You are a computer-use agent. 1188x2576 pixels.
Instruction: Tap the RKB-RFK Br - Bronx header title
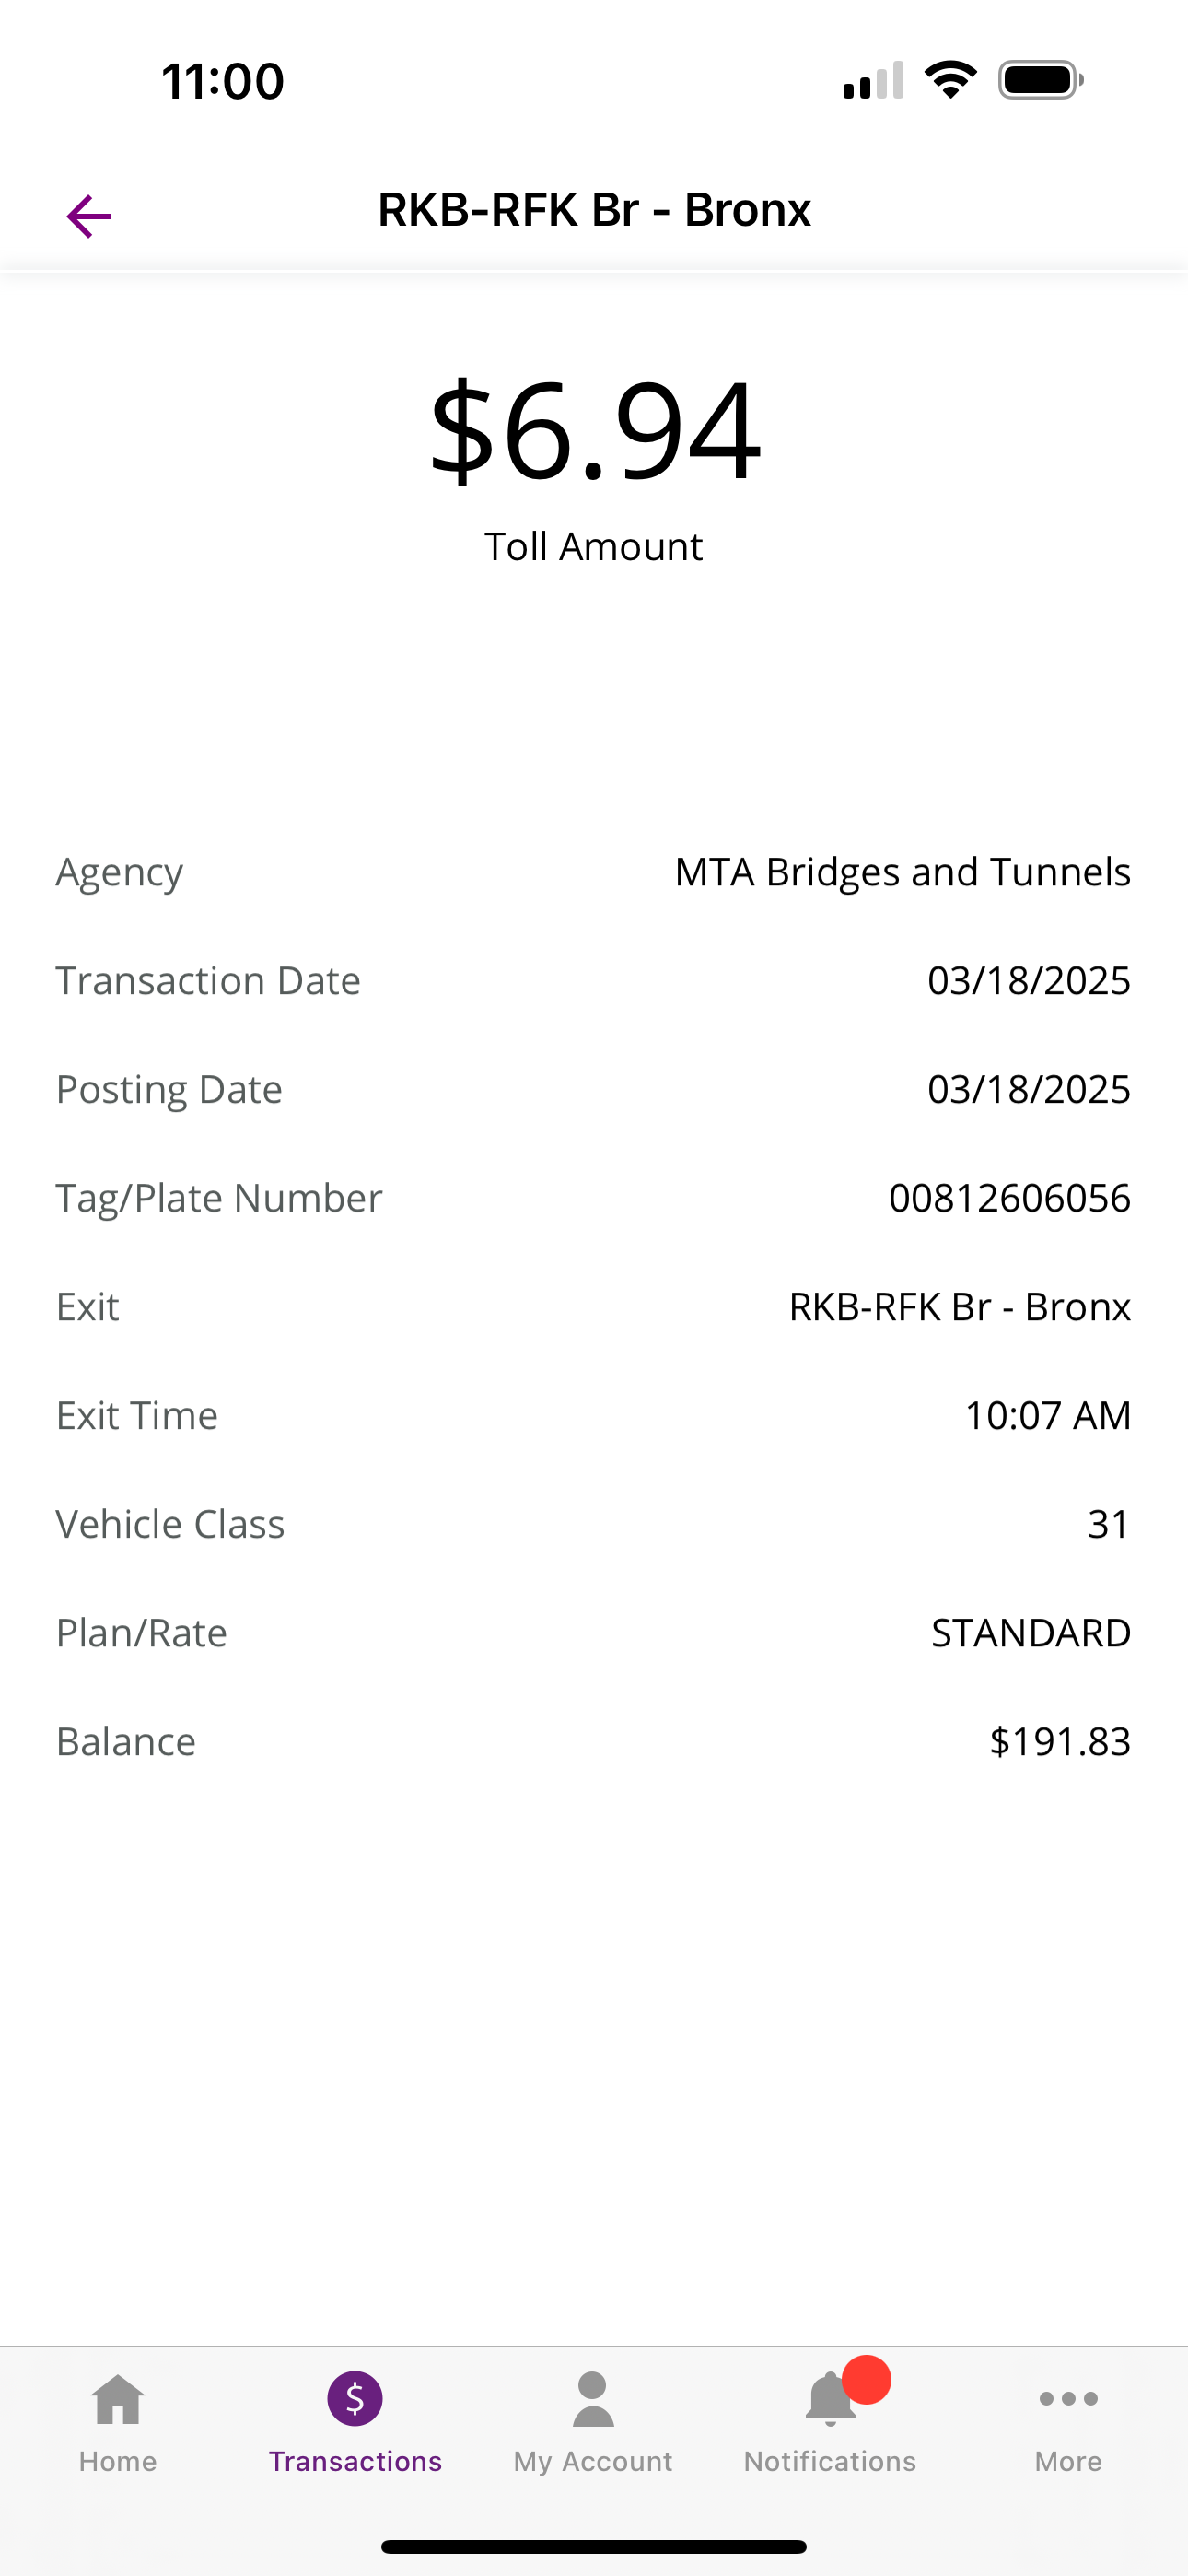594,210
